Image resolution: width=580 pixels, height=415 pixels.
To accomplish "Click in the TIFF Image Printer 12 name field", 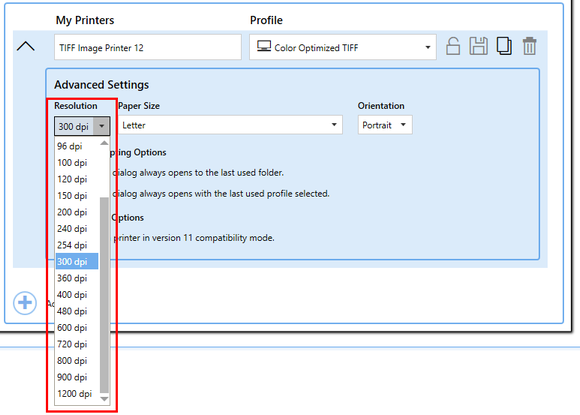I will (148, 47).
